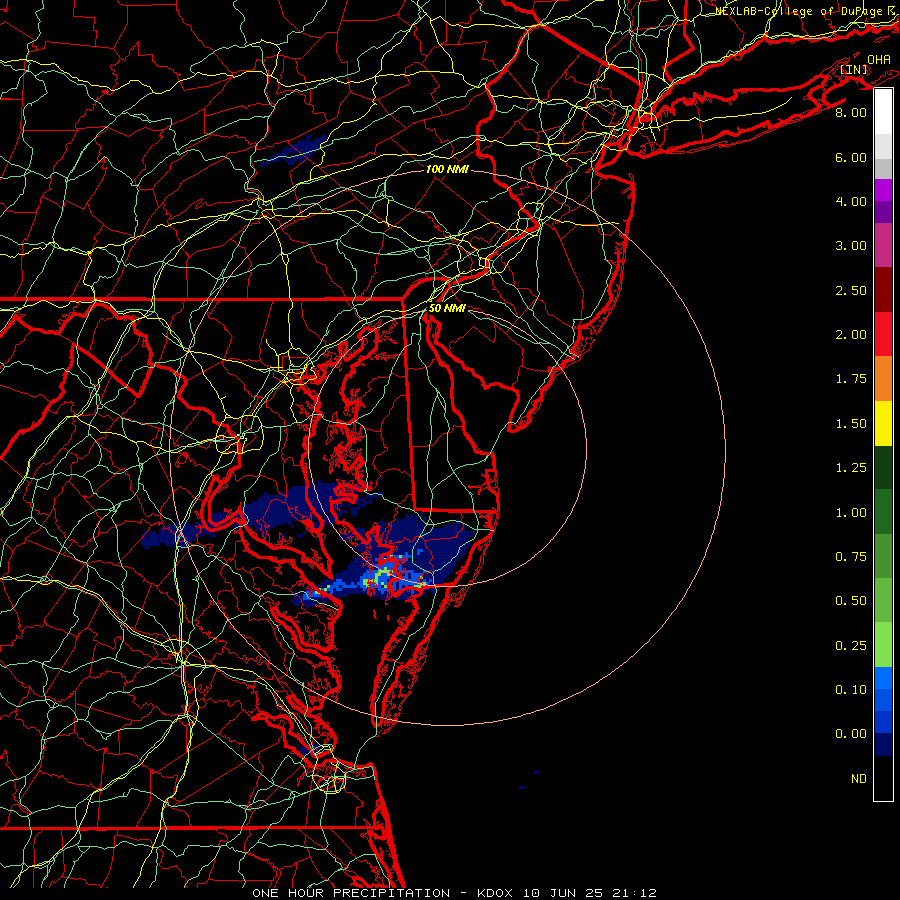Click the 1.50 scale label
This screenshot has height=900, width=900.
click(851, 424)
